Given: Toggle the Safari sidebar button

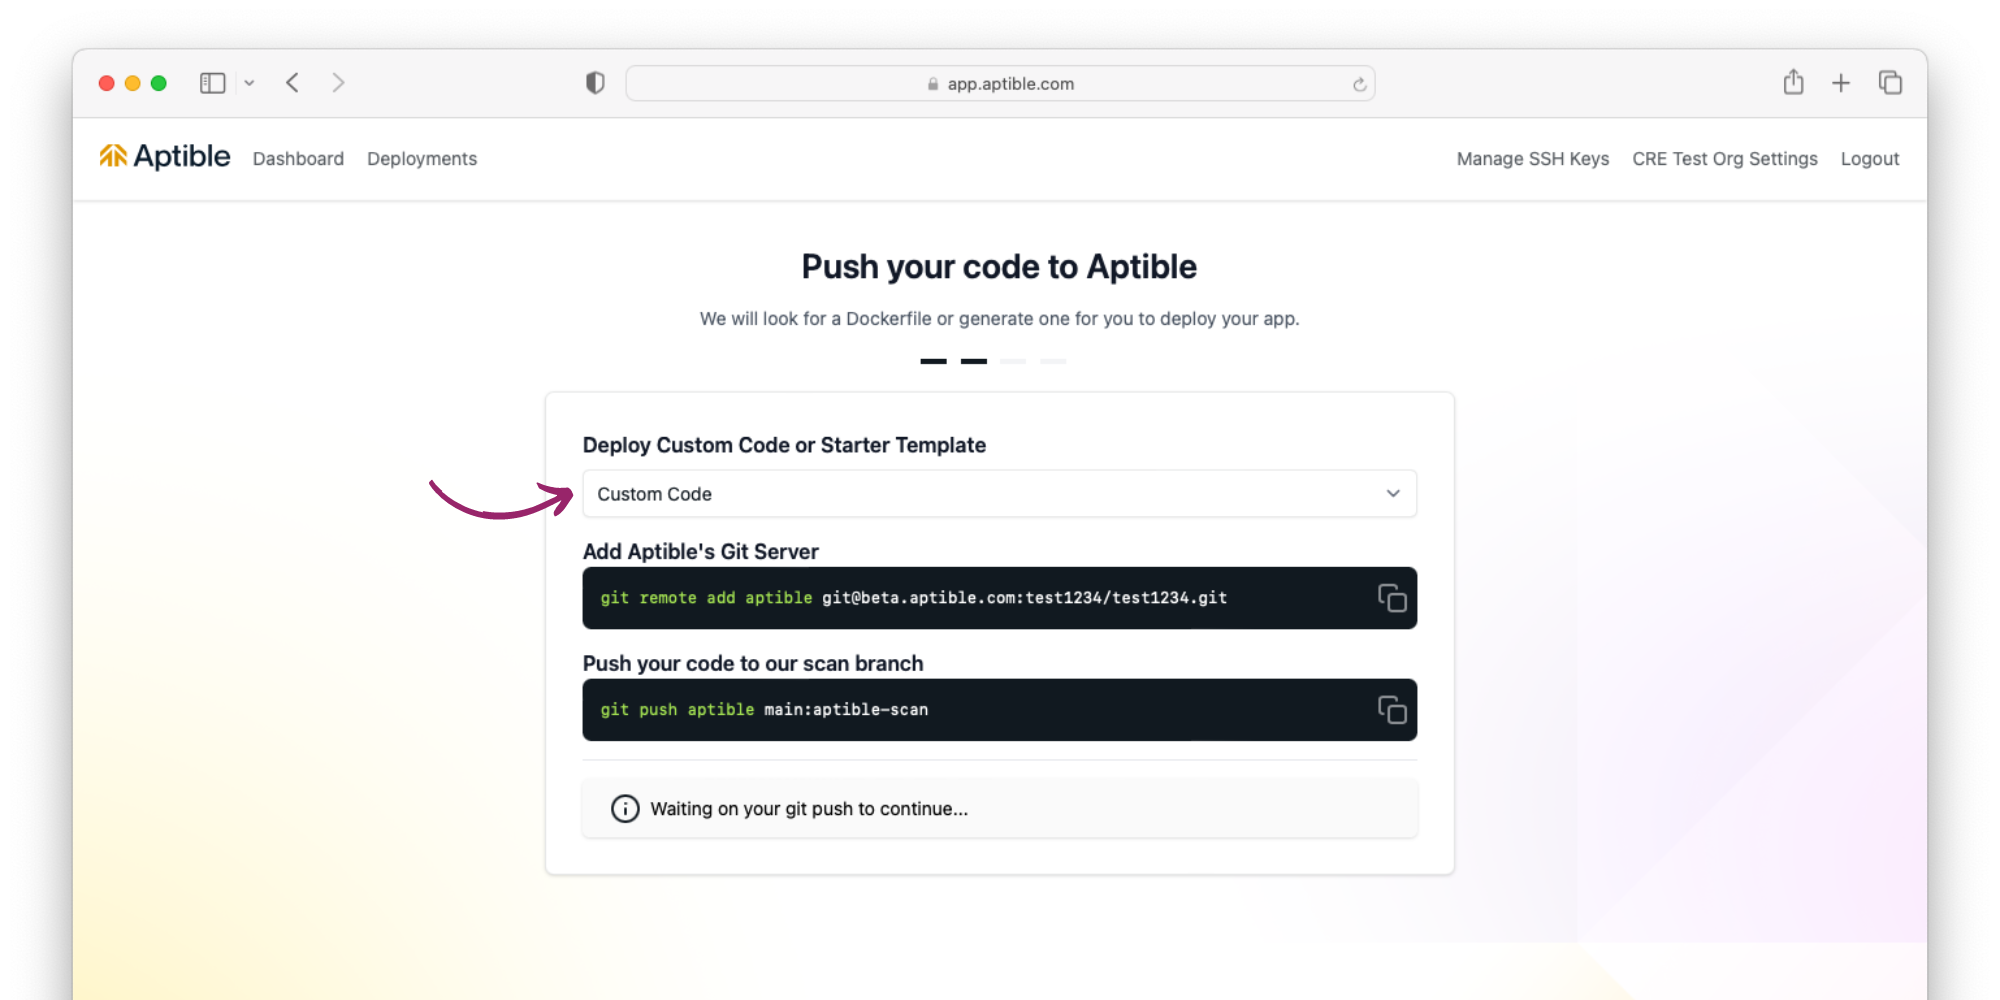Looking at the screenshot, I should point(213,83).
